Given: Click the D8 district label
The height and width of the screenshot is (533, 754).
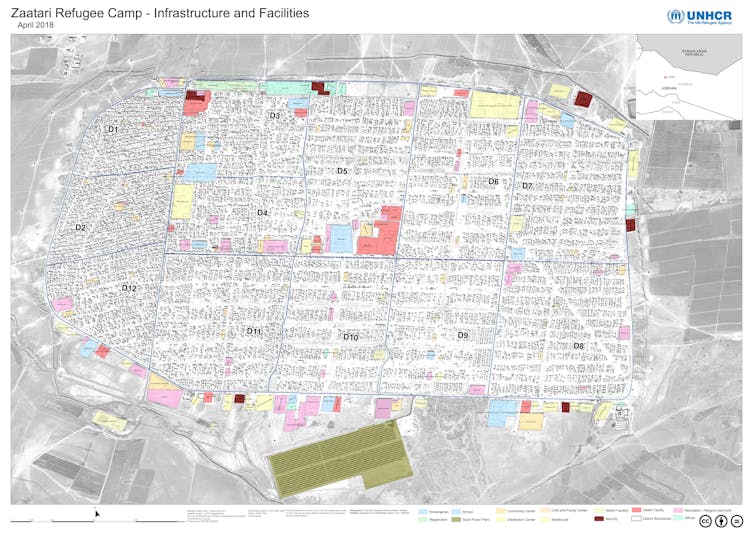Looking at the screenshot, I should (578, 346).
